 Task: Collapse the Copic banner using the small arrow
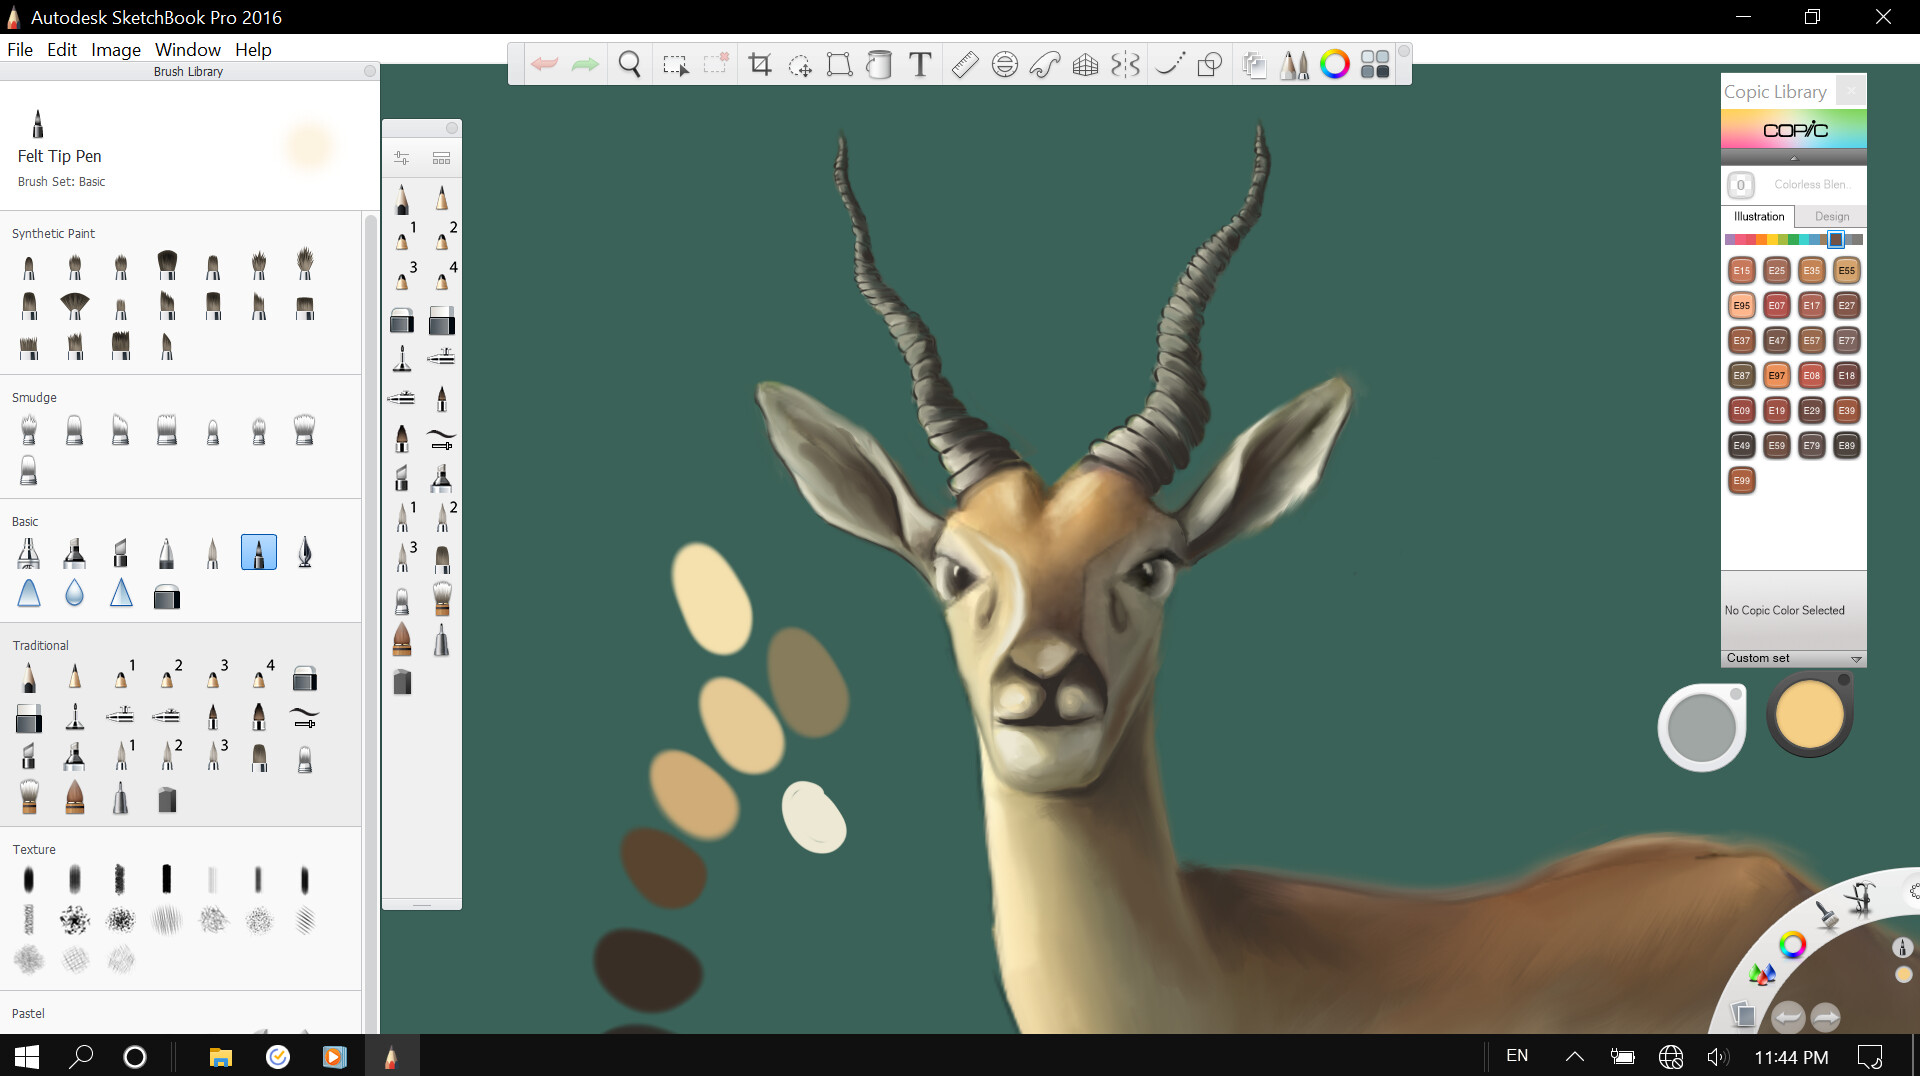click(x=1794, y=158)
